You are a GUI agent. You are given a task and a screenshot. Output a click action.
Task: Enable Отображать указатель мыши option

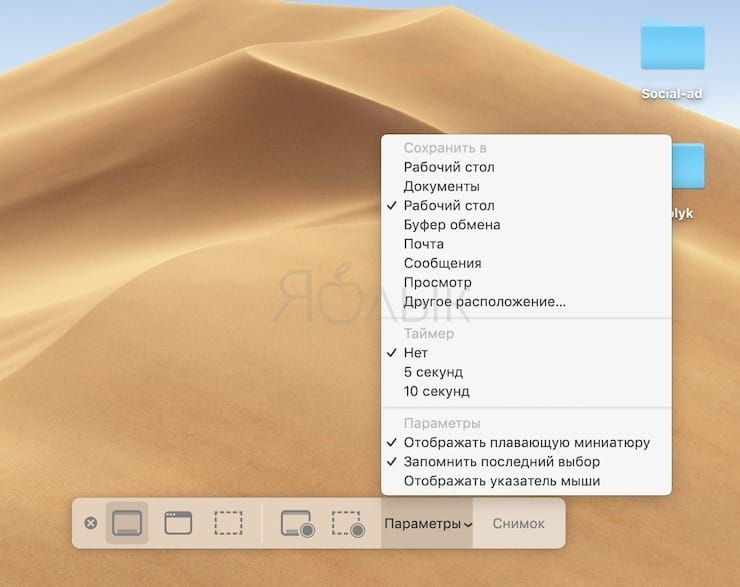click(526, 481)
